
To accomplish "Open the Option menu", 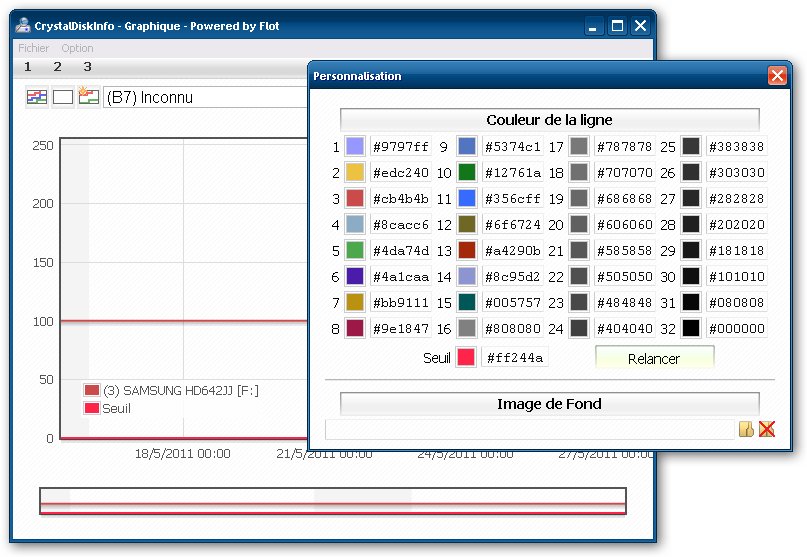I will 77,48.
